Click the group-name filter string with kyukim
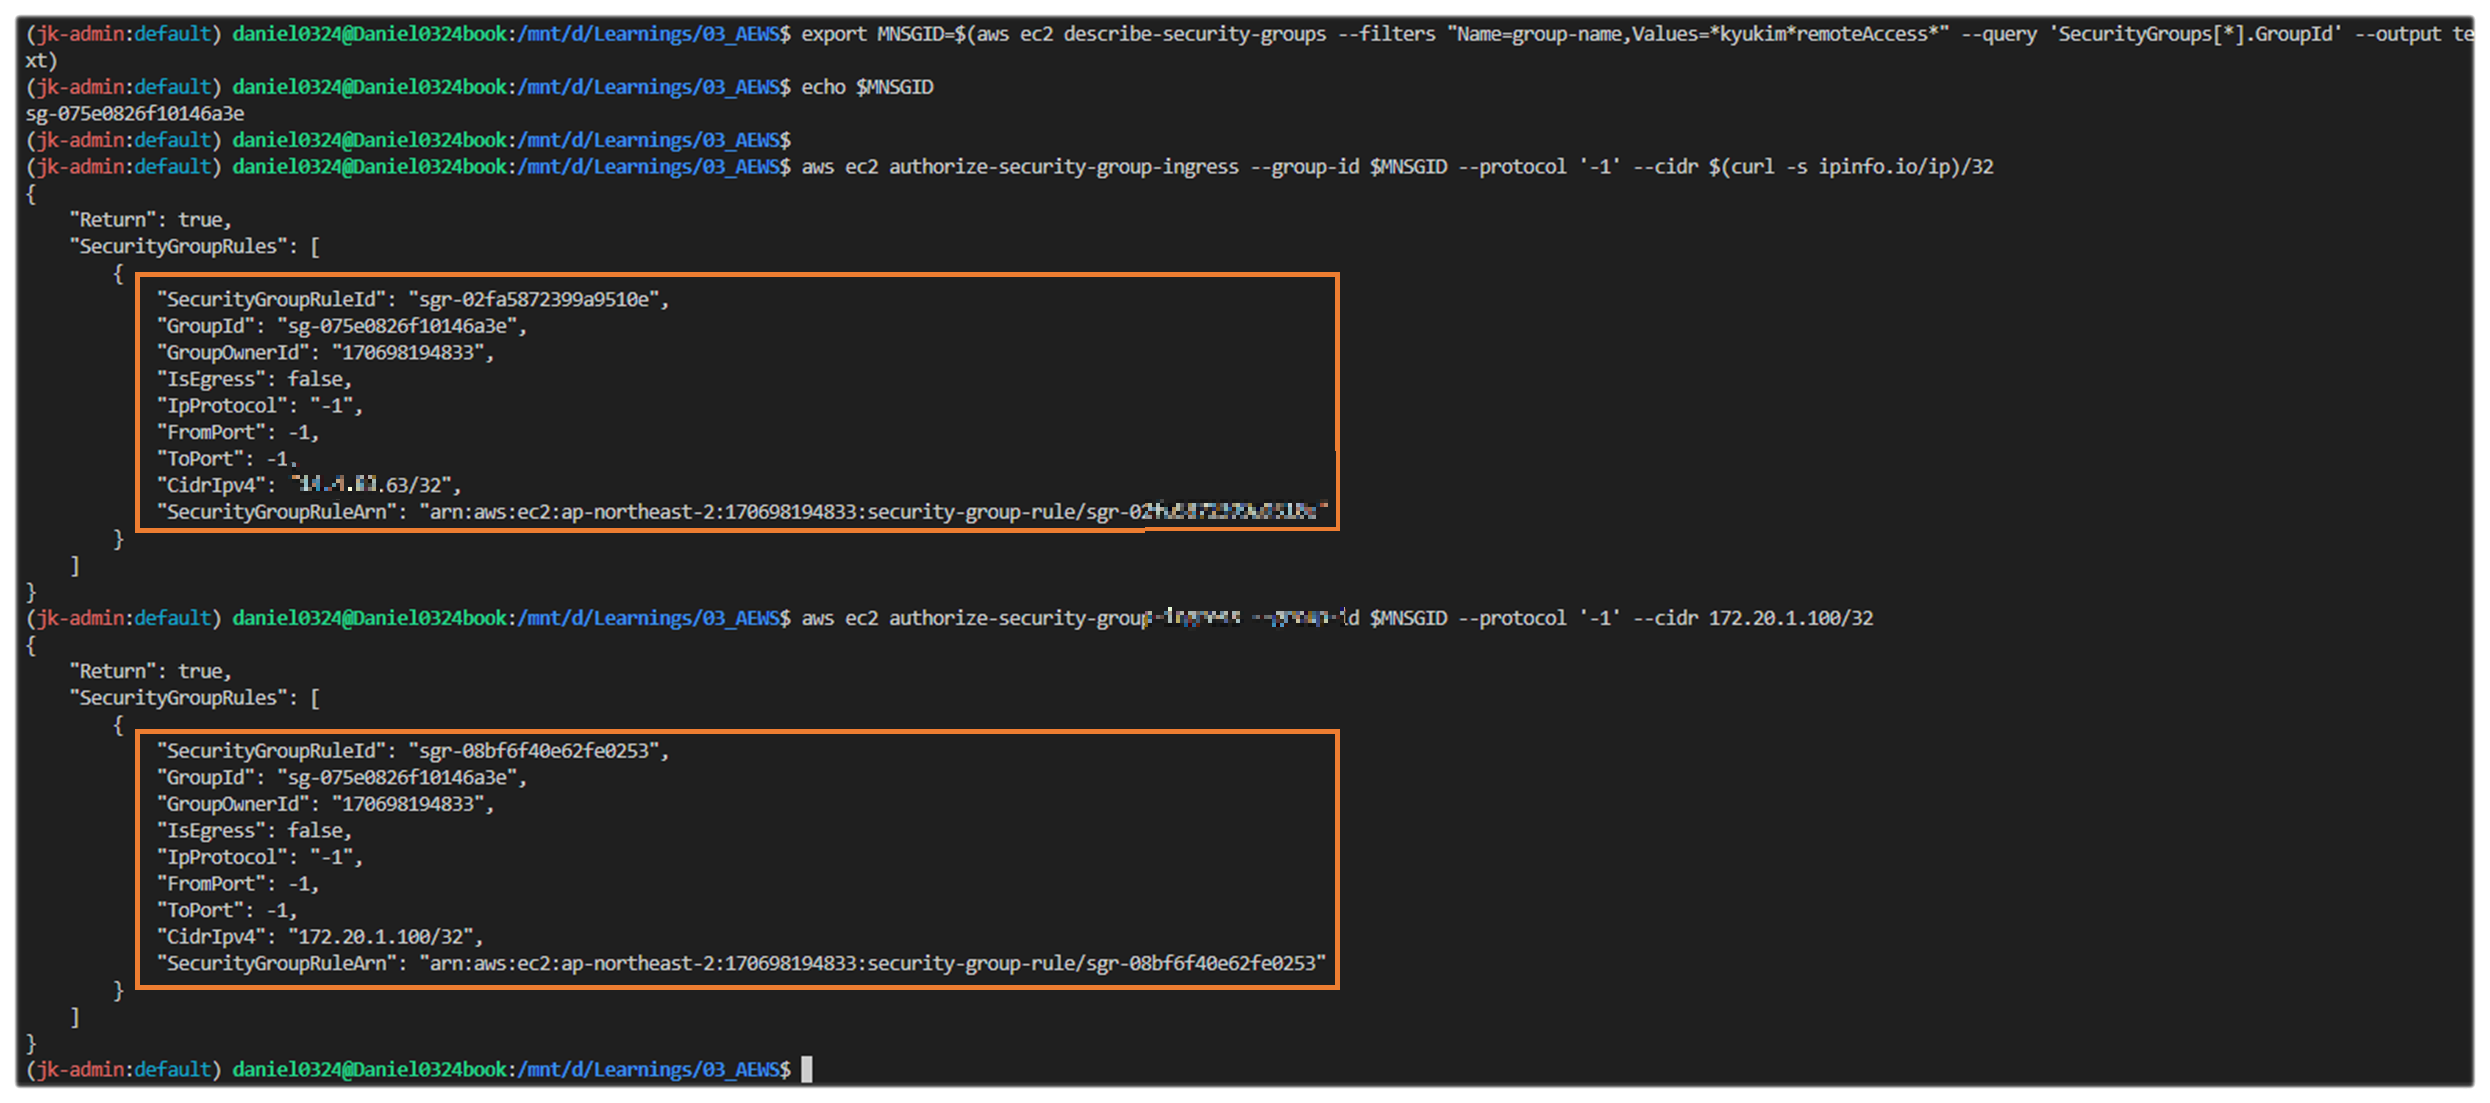Image resolution: width=2490 pixels, height=1103 pixels. coord(1697,34)
